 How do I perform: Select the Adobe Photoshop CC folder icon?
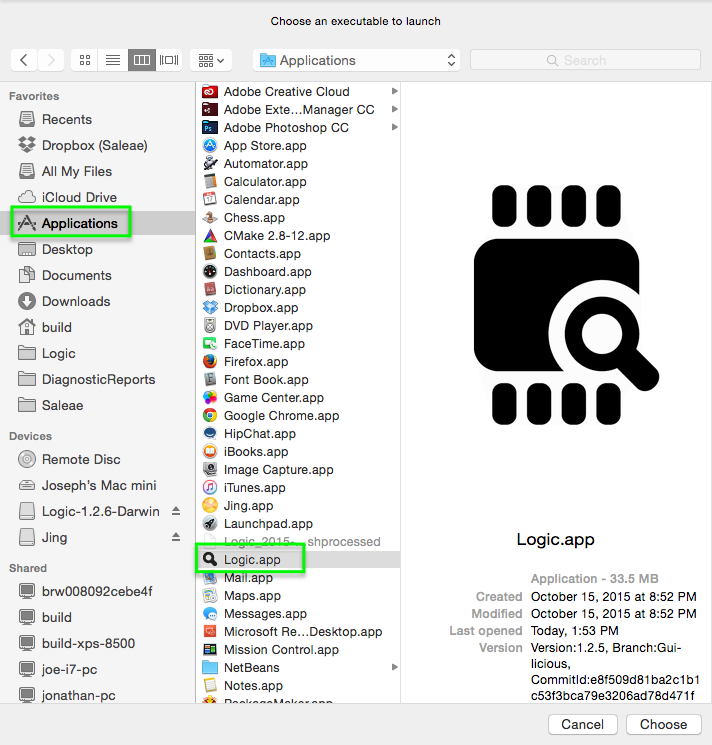(210, 128)
